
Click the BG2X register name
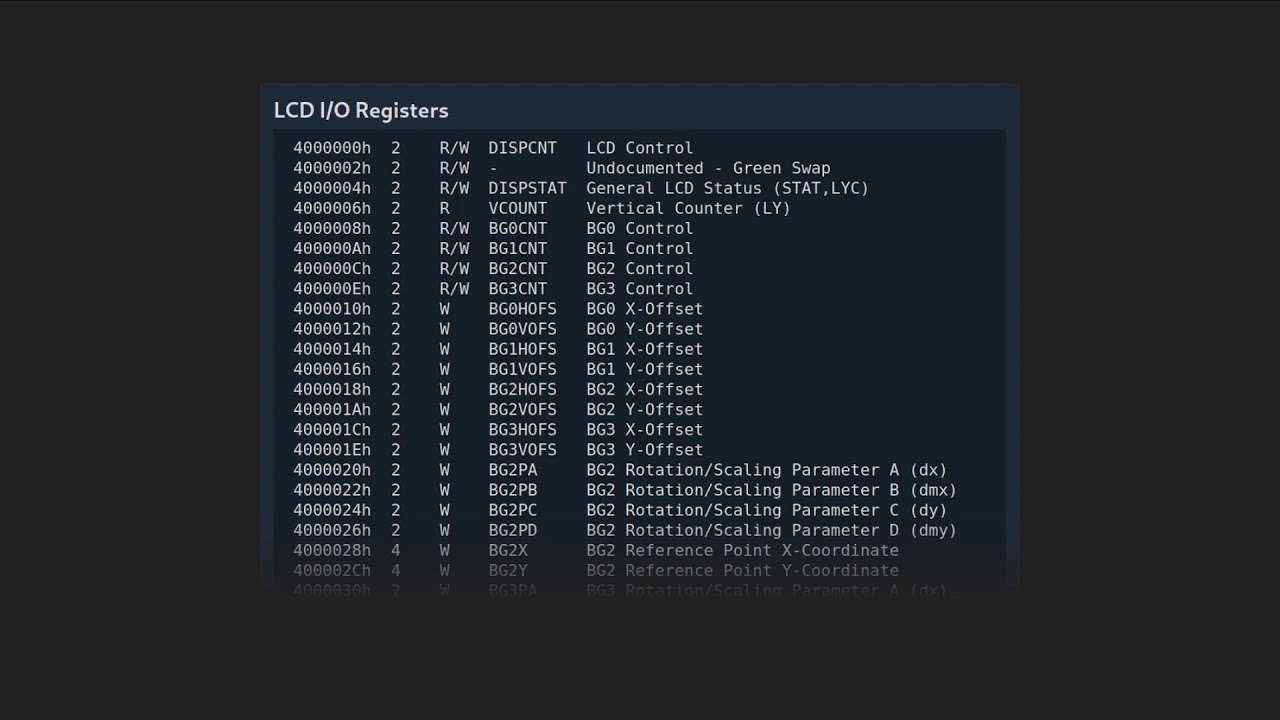pyautogui.click(x=507, y=550)
